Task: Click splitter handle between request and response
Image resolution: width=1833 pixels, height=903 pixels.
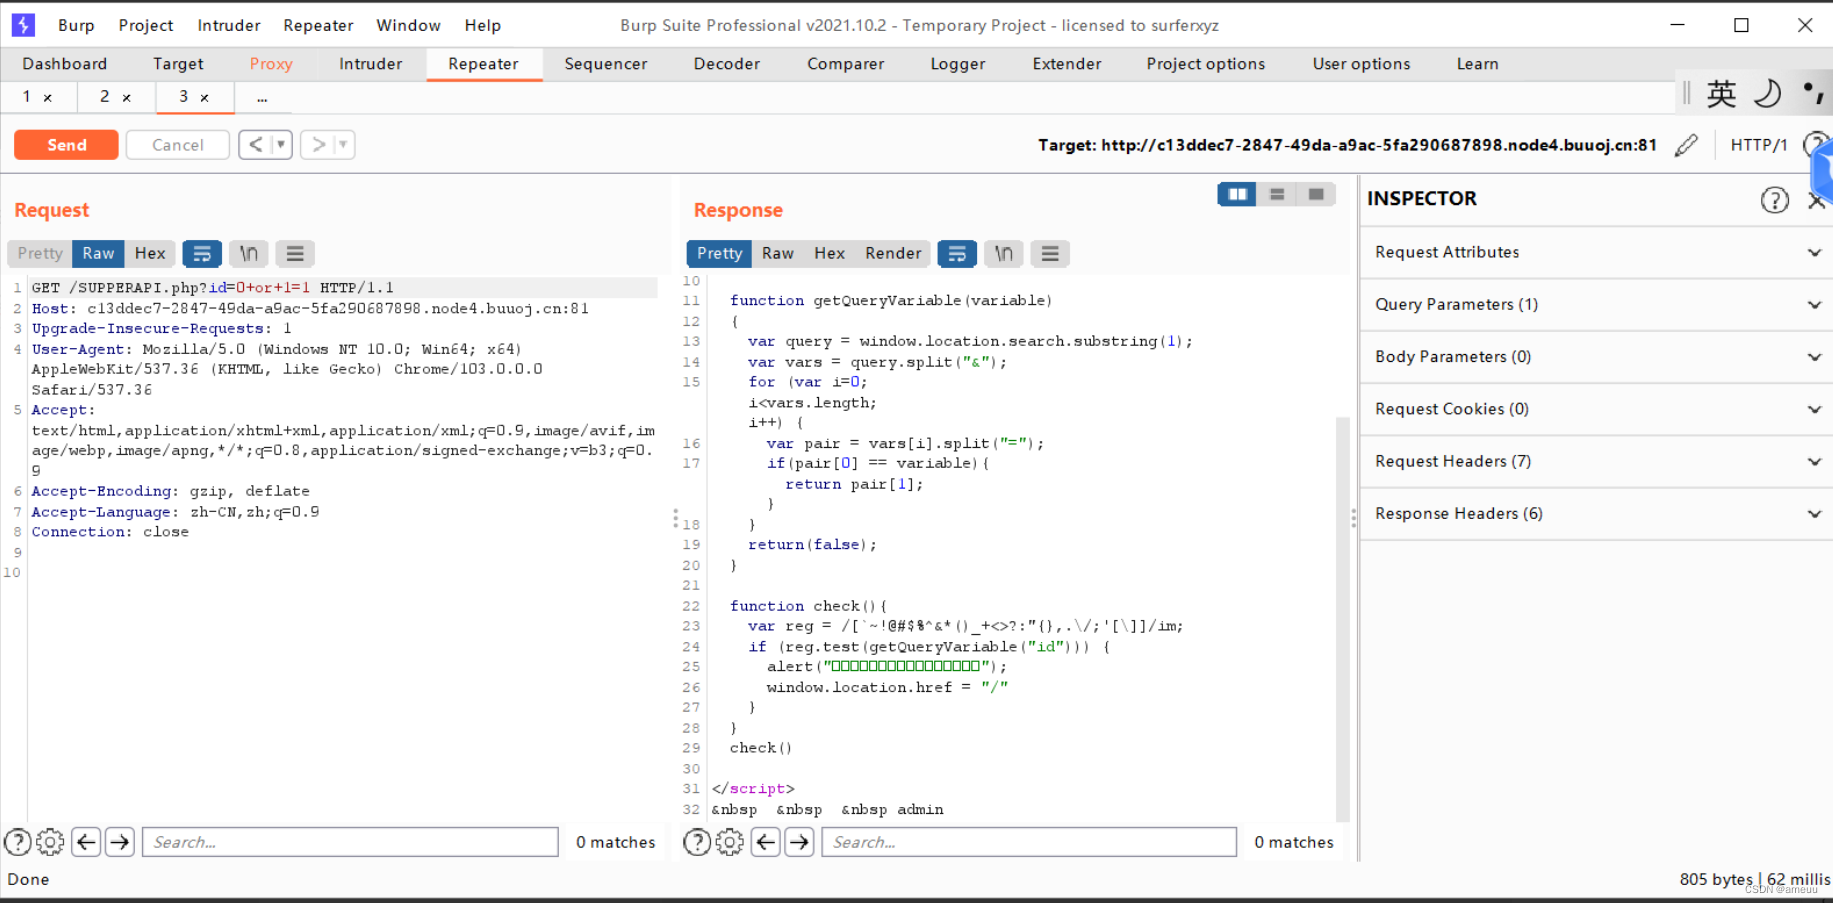Action: (x=675, y=518)
